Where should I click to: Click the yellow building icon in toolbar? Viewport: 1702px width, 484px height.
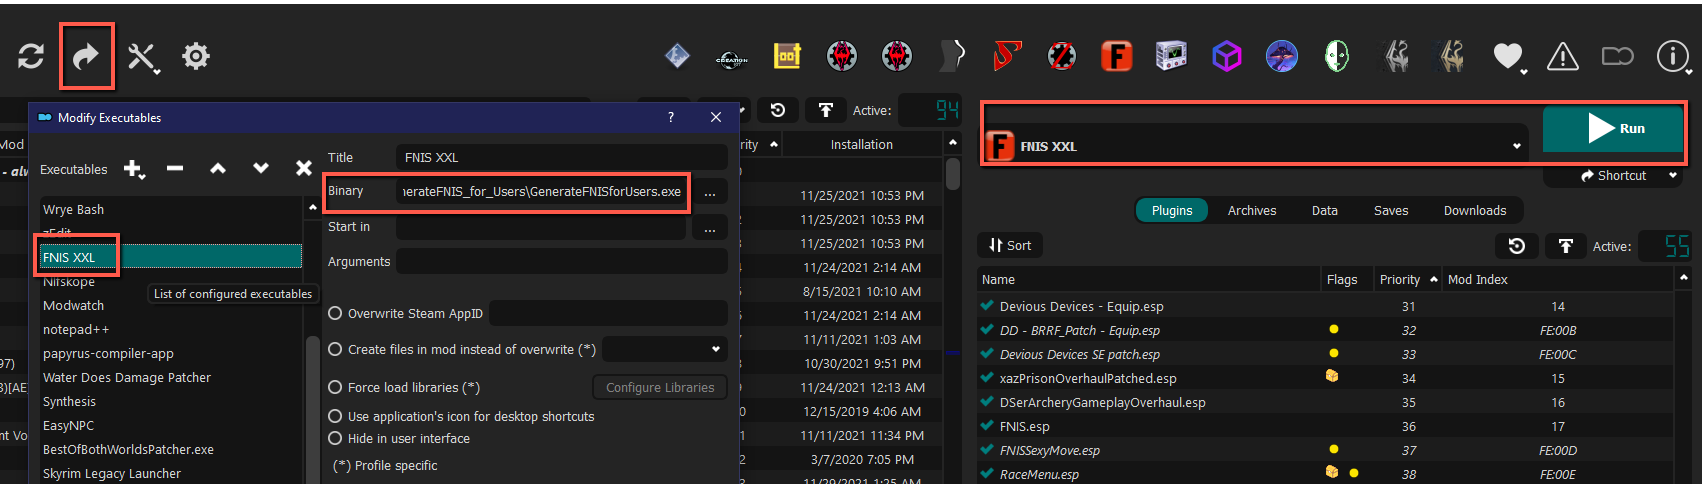coord(787,56)
